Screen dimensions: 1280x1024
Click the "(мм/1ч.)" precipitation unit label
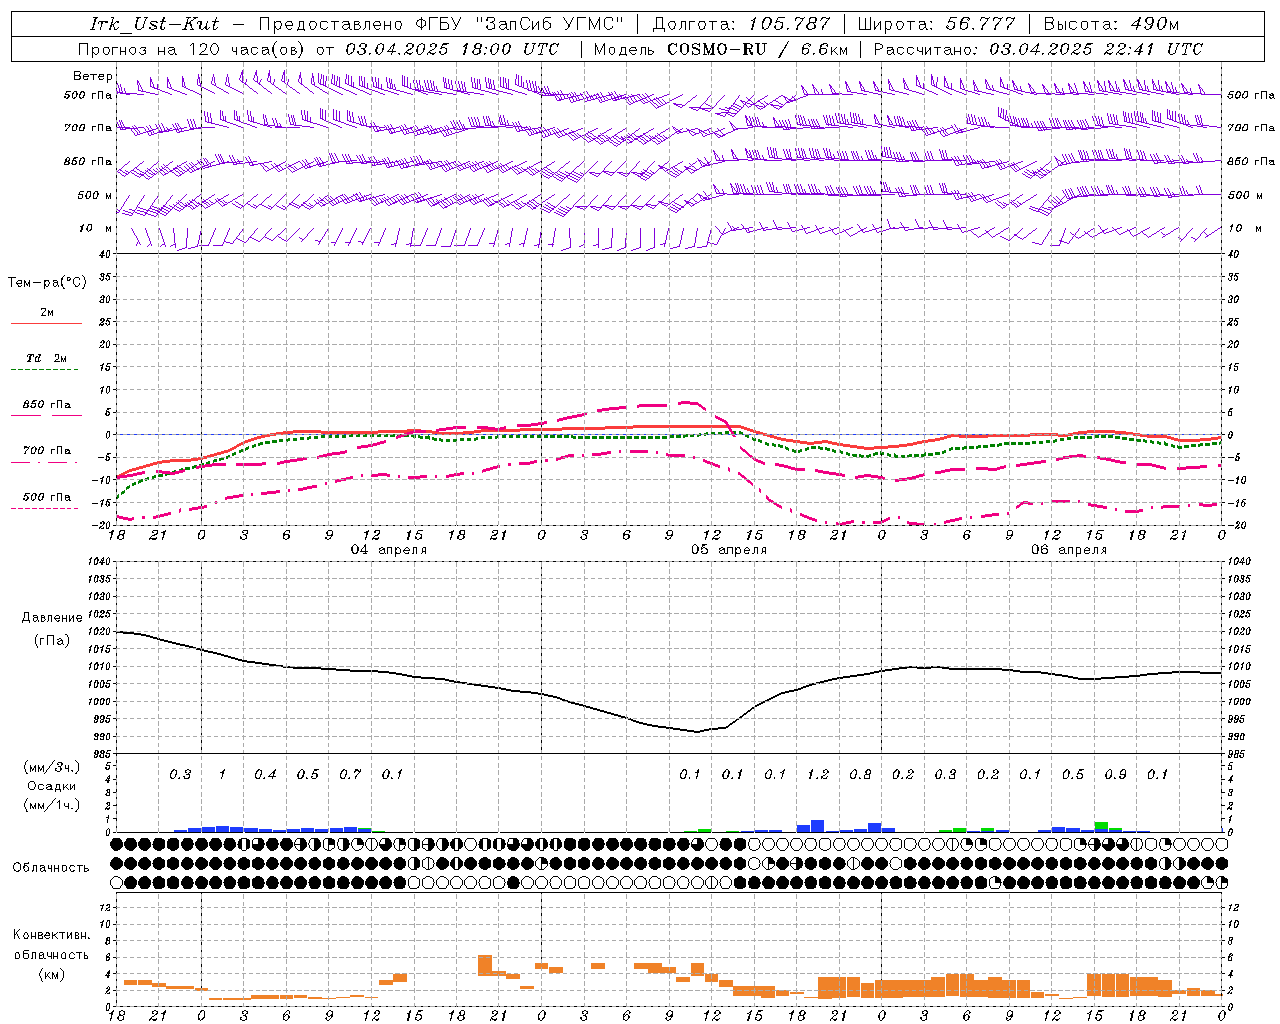point(52,805)
